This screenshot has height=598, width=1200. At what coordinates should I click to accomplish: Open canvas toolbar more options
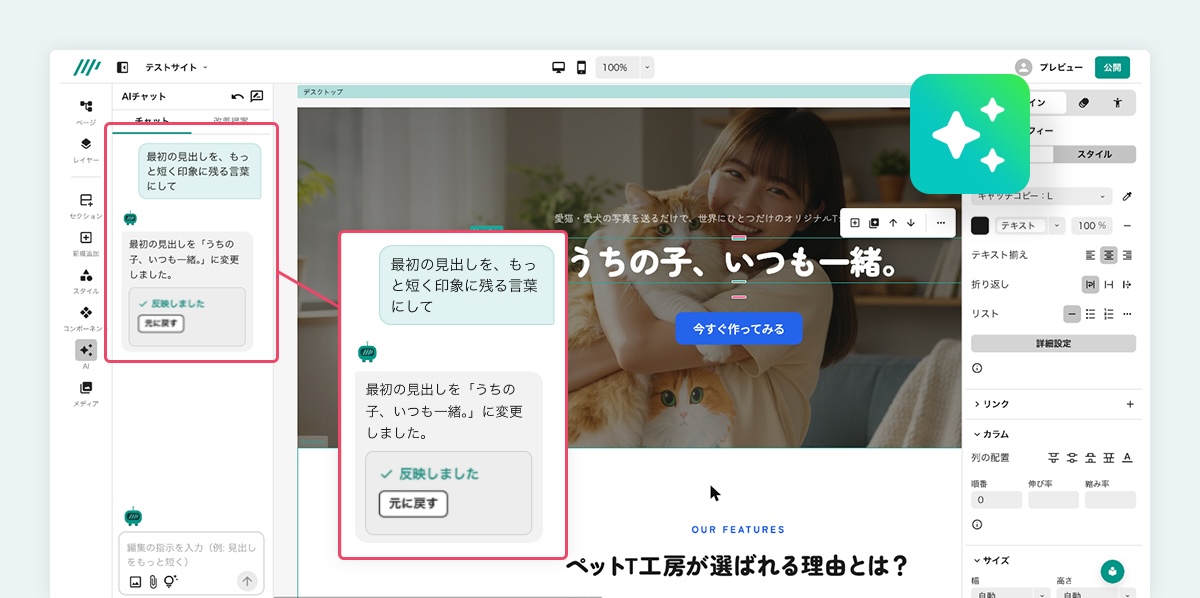[x=941, y=223]
